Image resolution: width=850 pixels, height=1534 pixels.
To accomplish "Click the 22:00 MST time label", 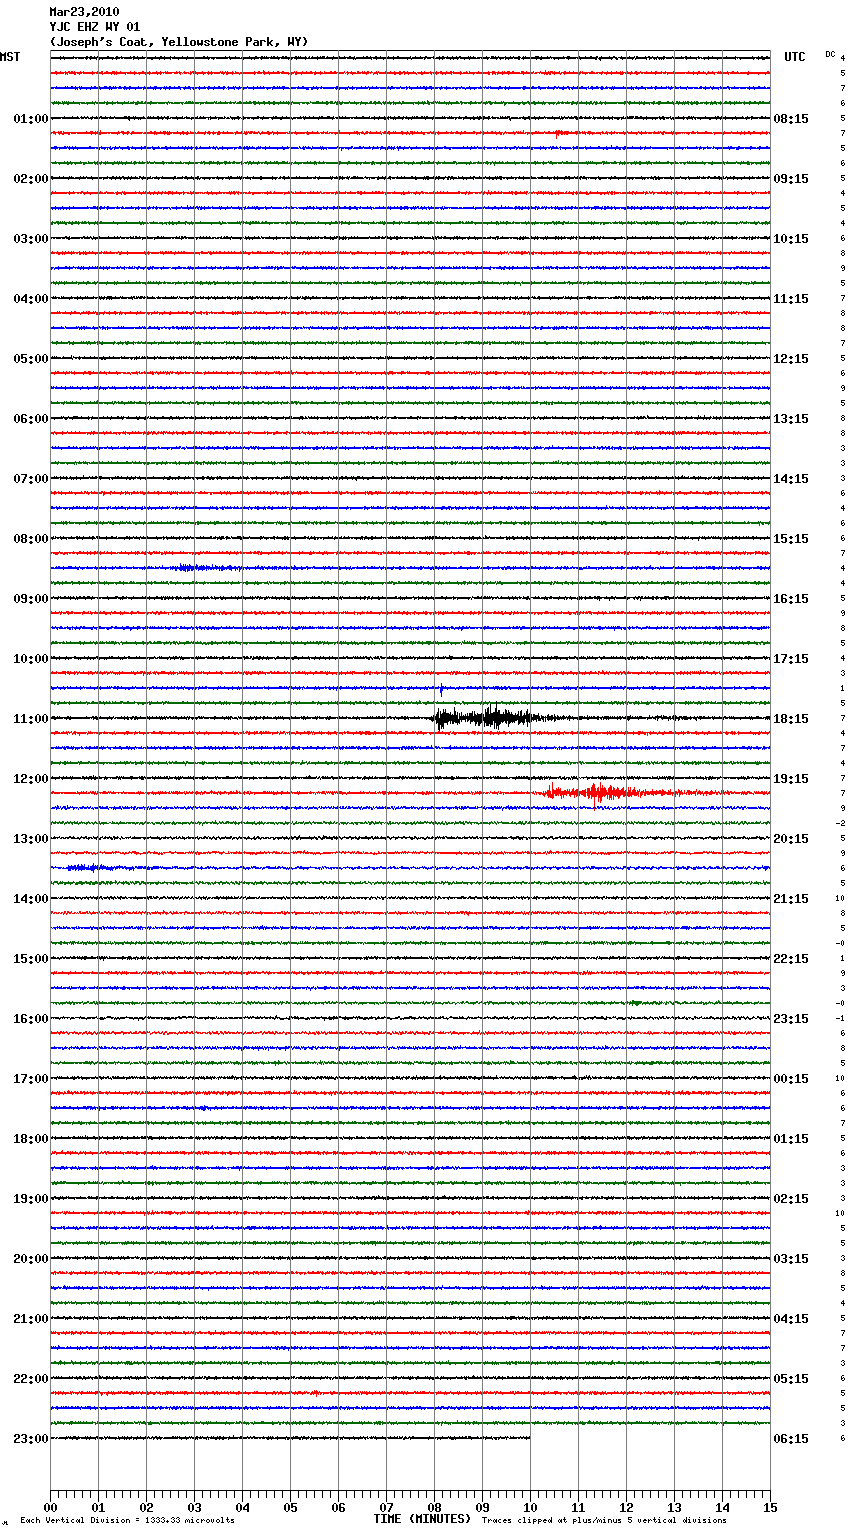I will tap(31, 1379).
